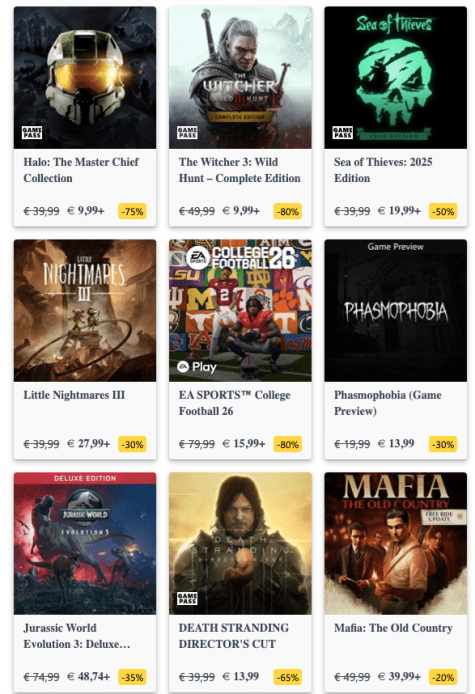Image resolution: width=475 pixels, height=694 pixels.
Task: Click the Game Pass badge on Halo cover
Action: click(32, 132)
